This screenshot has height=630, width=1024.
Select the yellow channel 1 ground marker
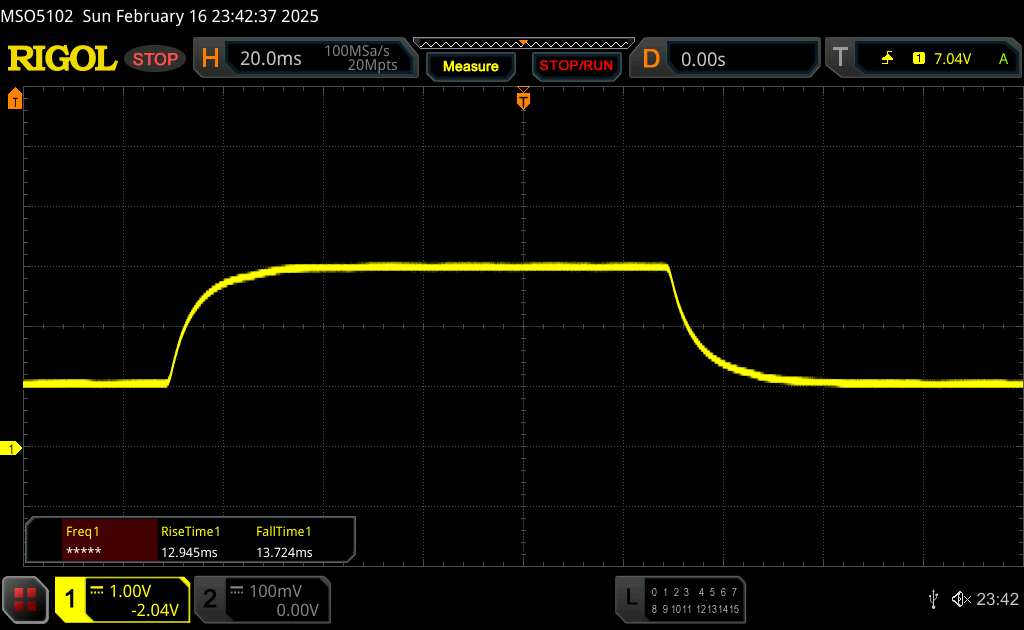coord(13,449)
